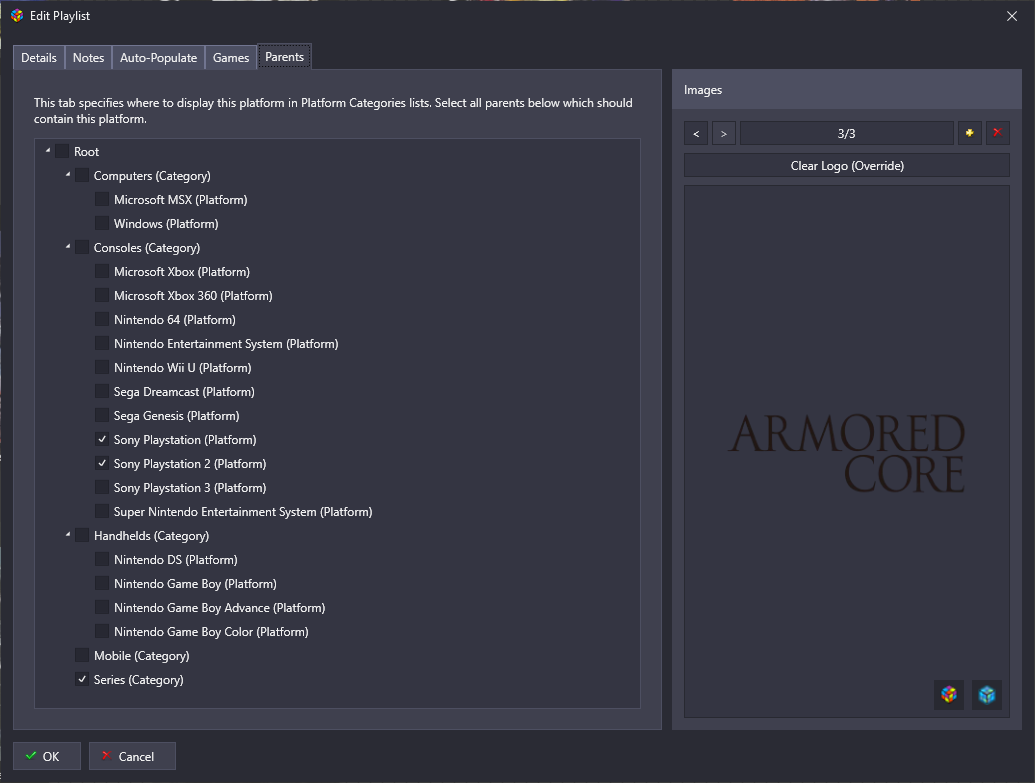Click the LaunchBox icon in title bar

click(x=16, y=16)
